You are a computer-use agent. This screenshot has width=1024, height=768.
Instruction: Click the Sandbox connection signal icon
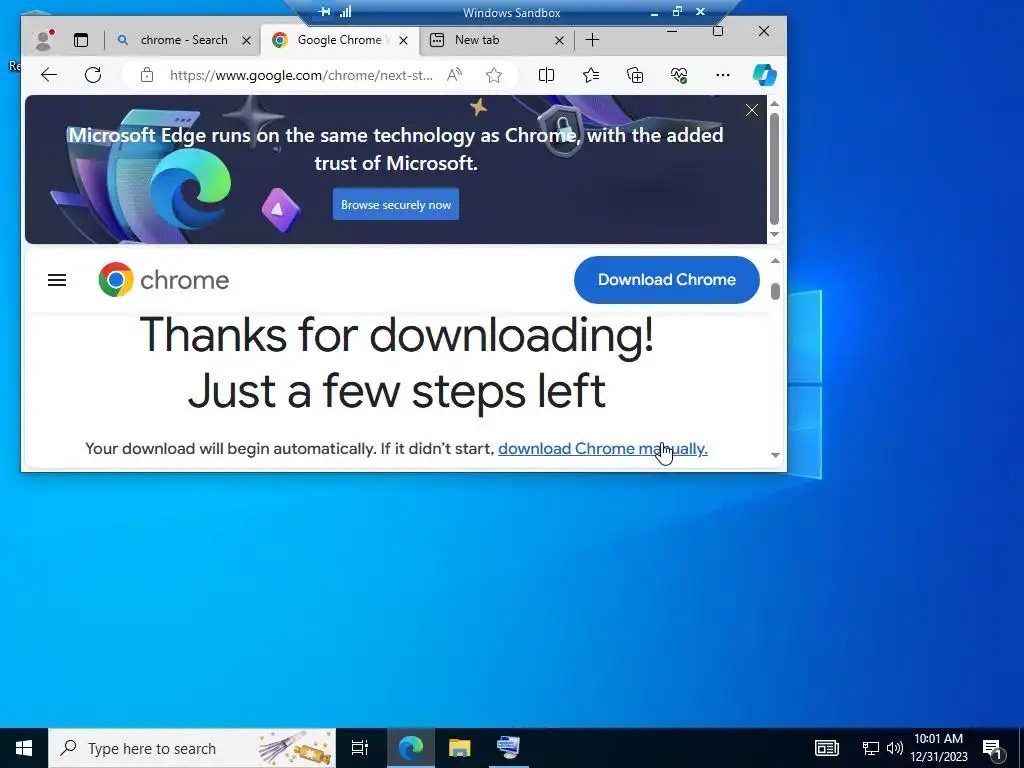pyautogui.click(x=345, y=11)
